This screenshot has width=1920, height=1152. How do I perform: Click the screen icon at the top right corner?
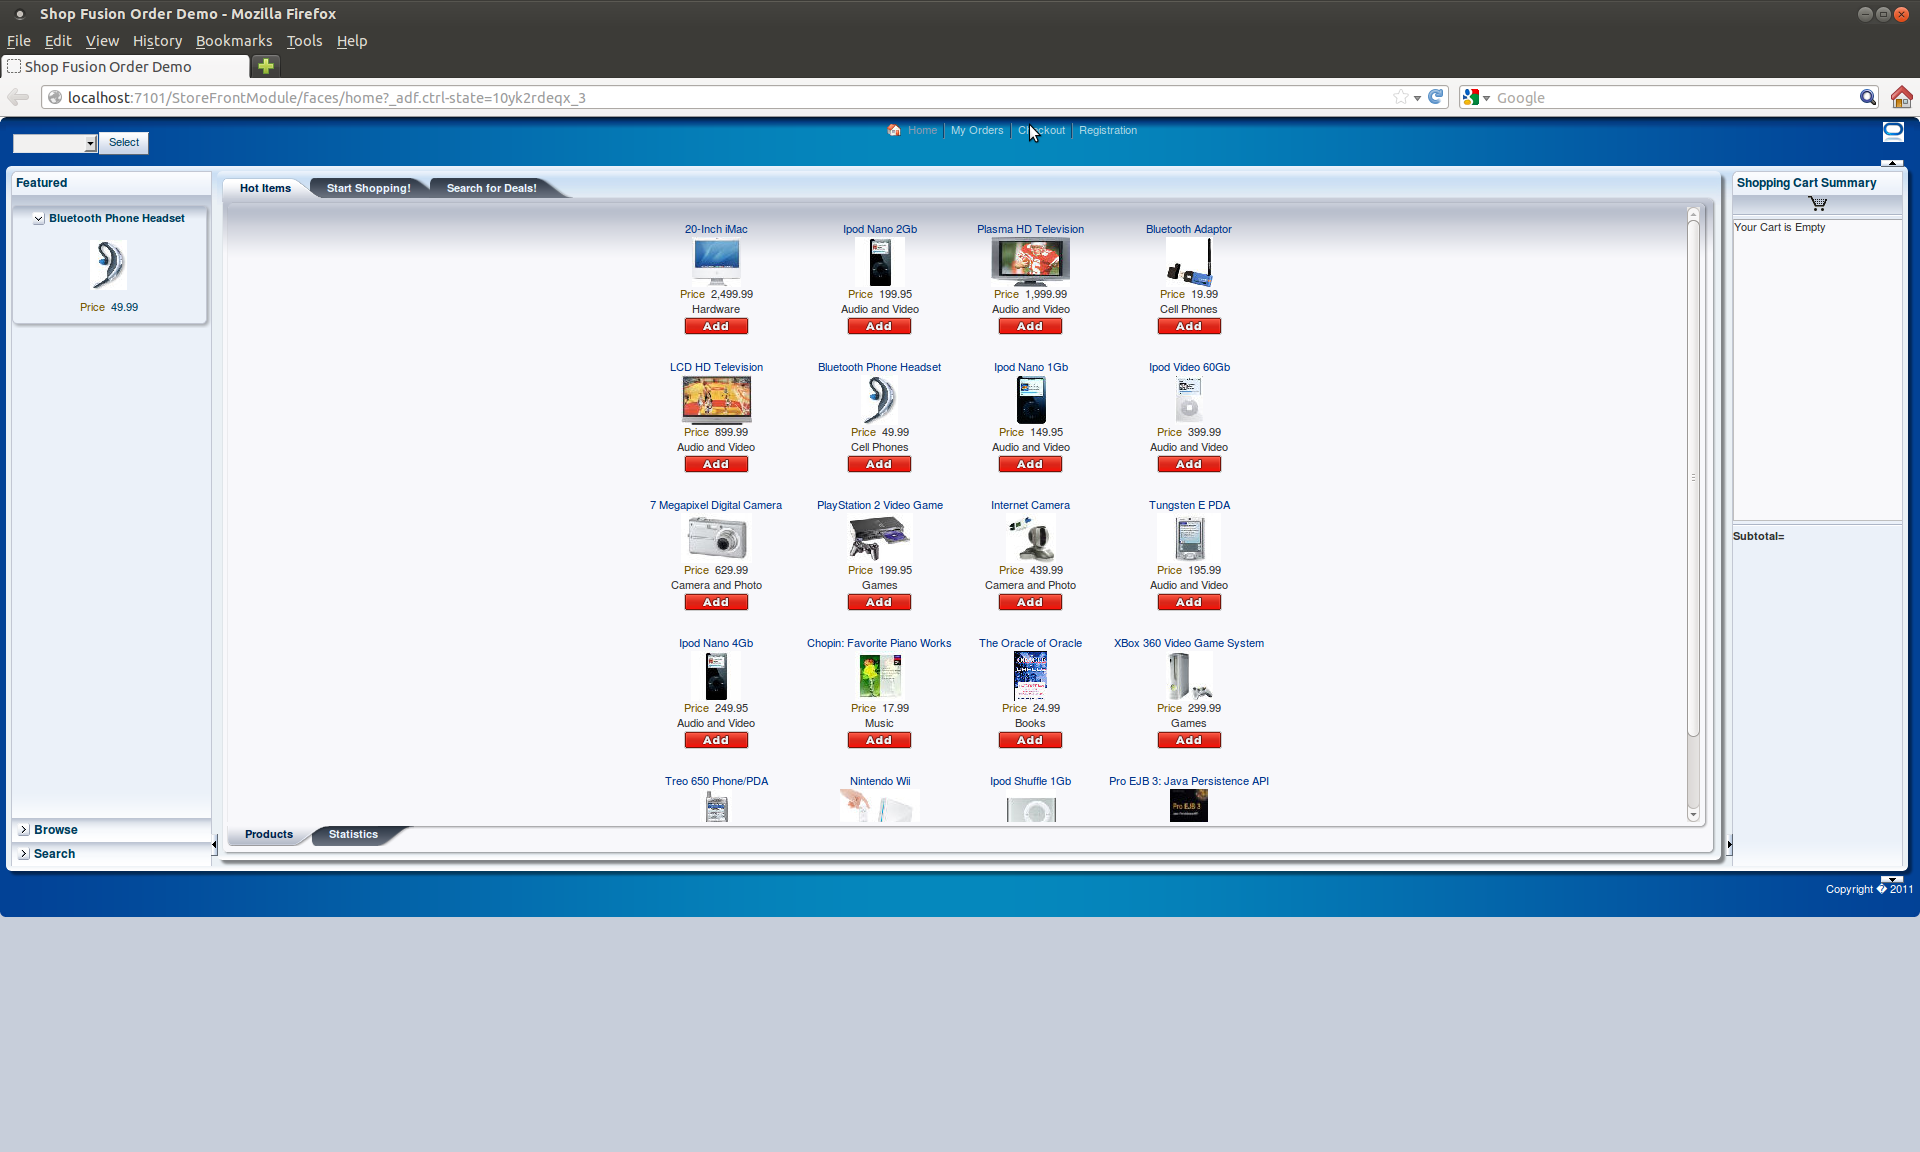(1893, 131)
